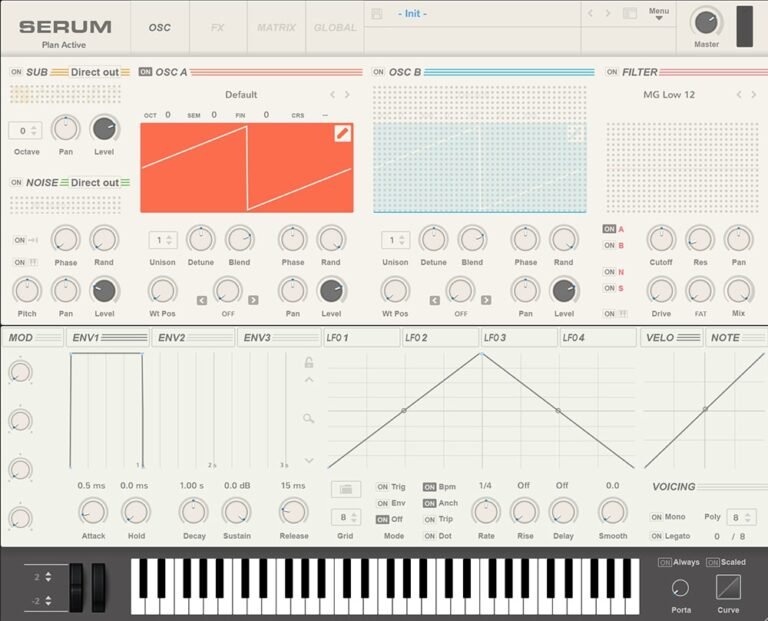Select the ENV3 tab

(279, 337)
